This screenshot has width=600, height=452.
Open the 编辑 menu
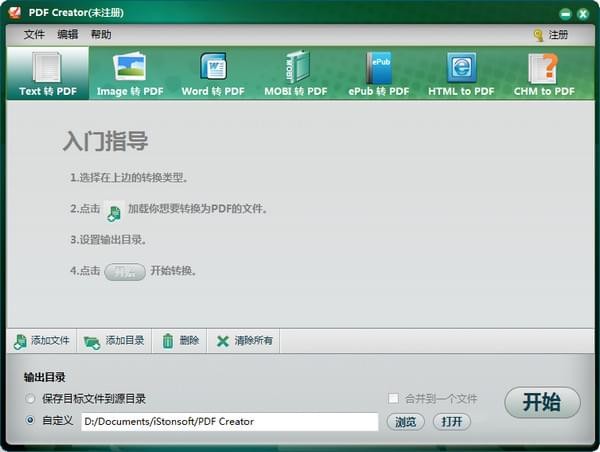[x=68, y=34]
